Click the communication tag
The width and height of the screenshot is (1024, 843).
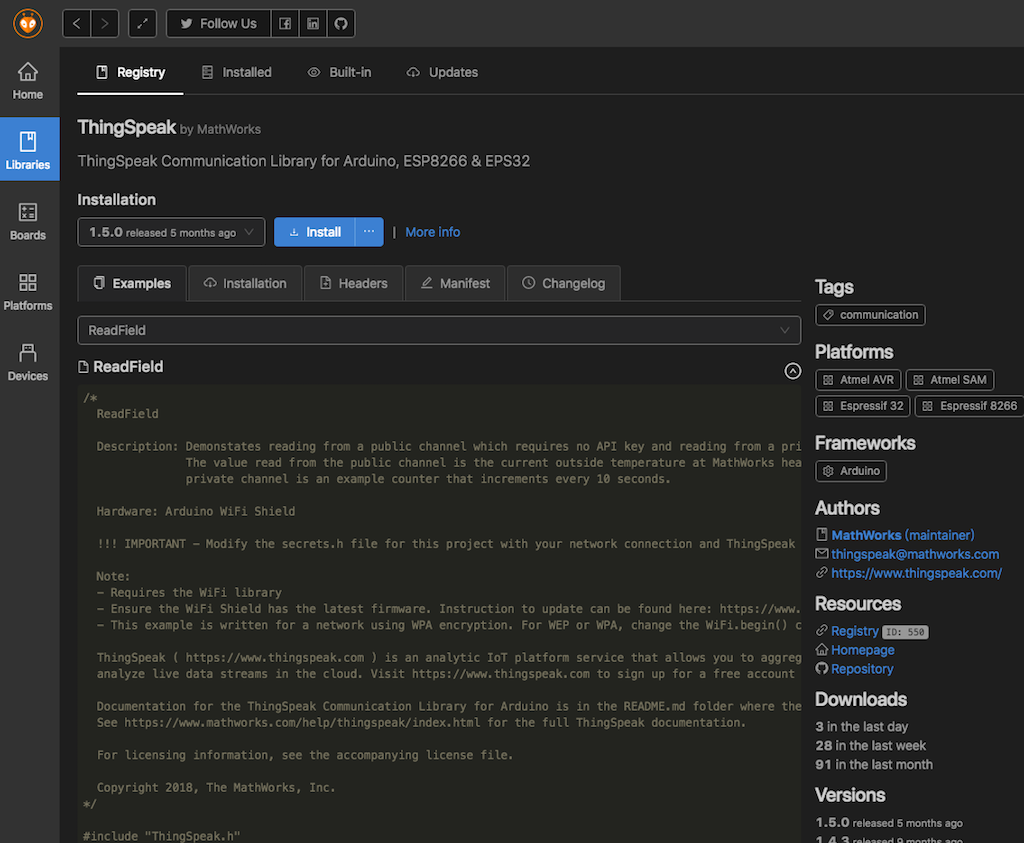(x=870, y=315)
